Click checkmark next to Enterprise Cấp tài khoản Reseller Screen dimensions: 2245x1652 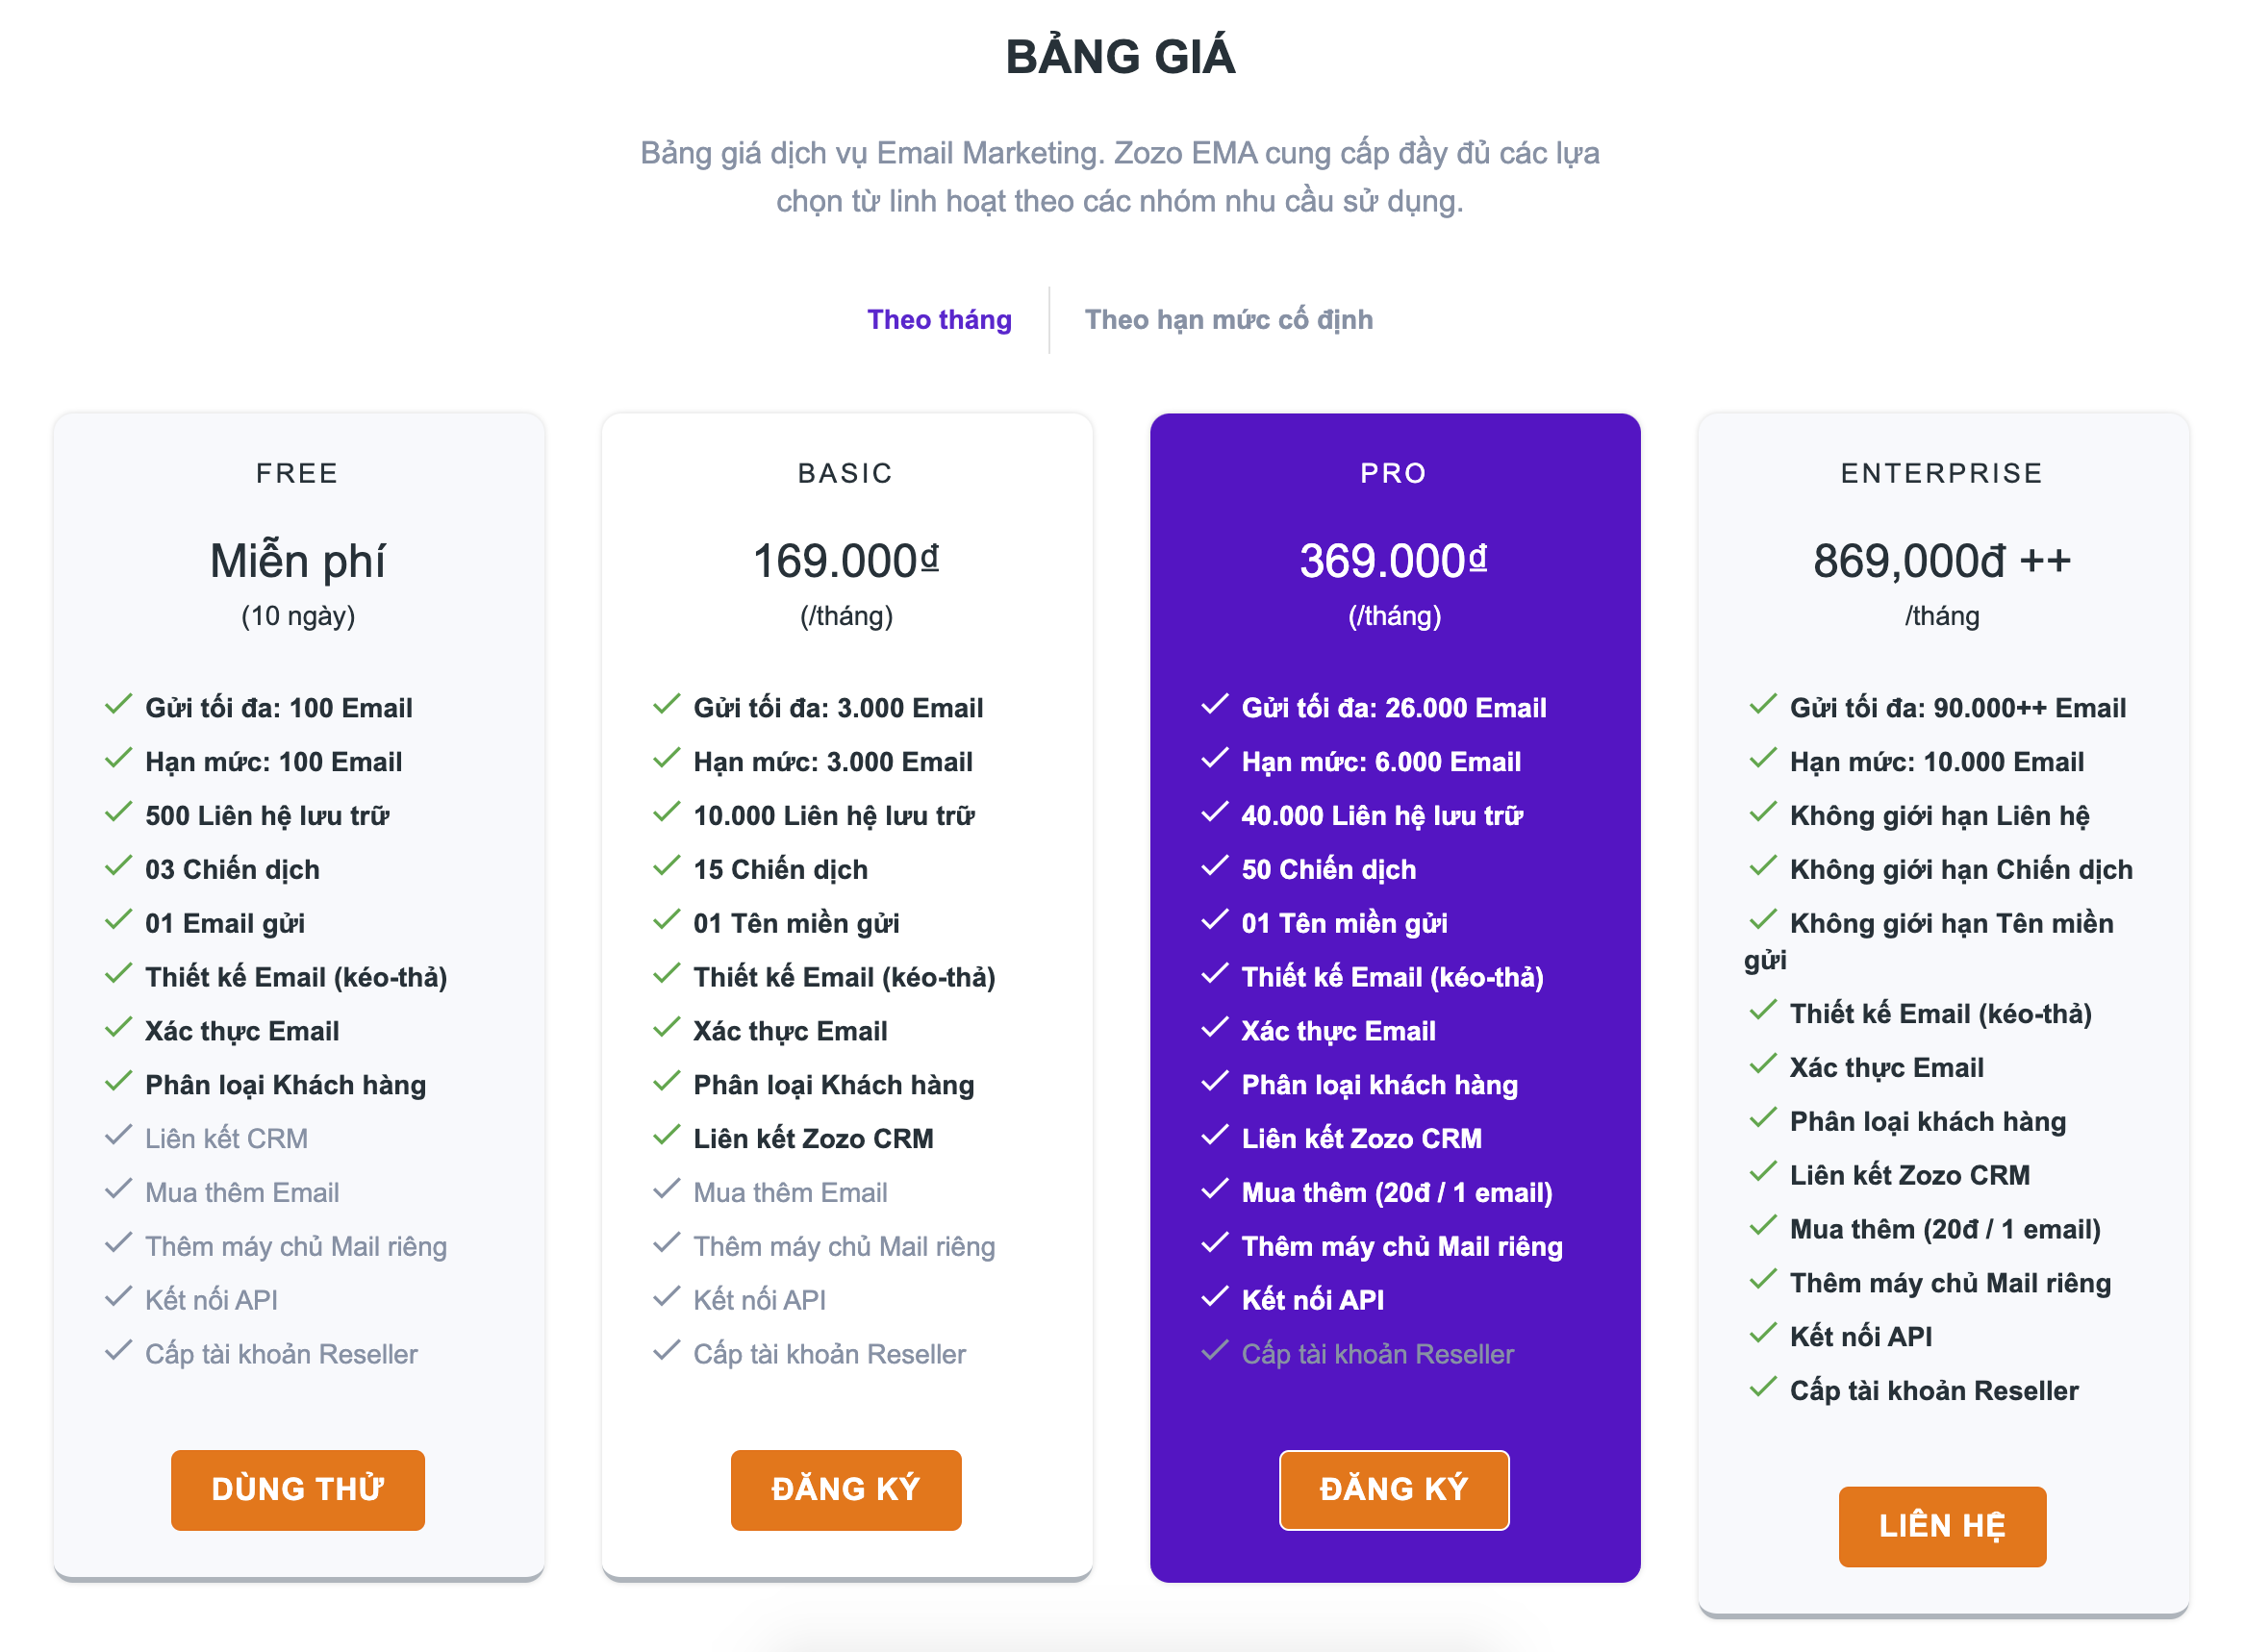[x=1763, y=1388]
